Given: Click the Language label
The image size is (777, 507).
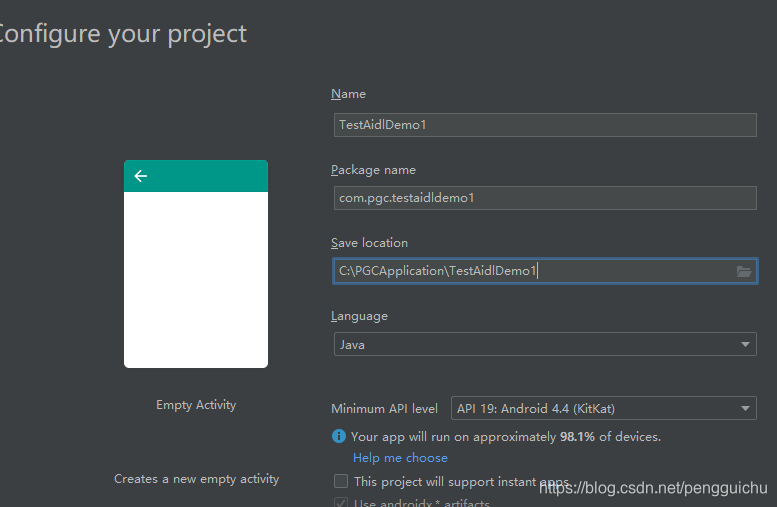Looking at the screenshot, I should 359,316.
